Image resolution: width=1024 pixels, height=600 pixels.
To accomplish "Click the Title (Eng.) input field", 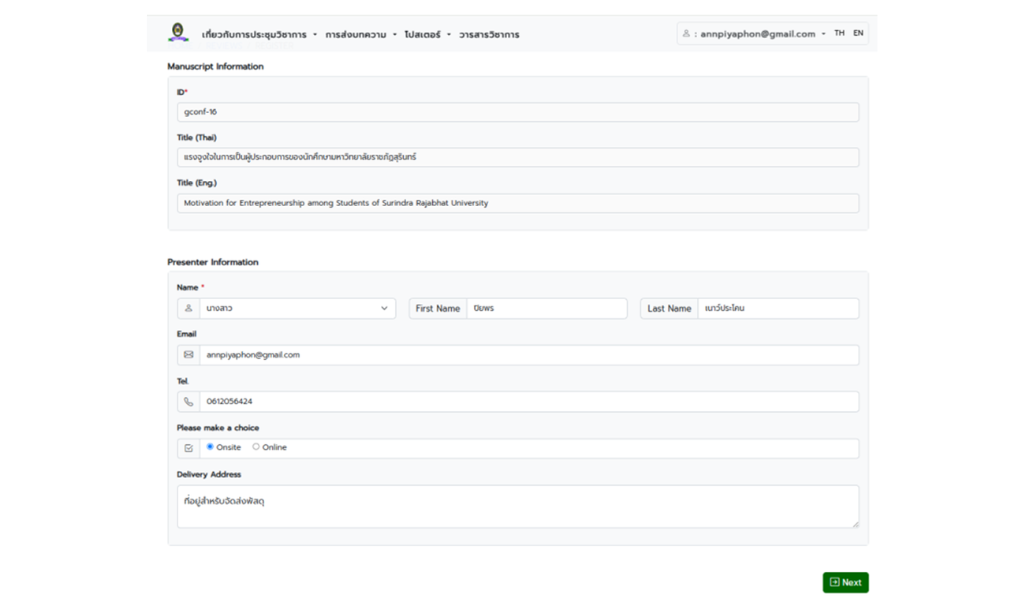I will point(518,203).
